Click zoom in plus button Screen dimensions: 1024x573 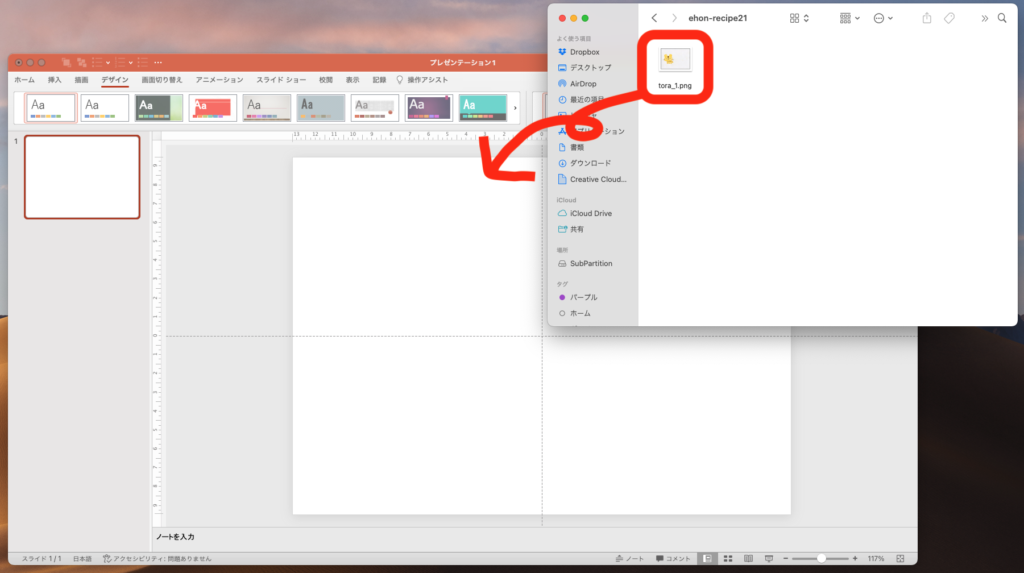[x=855, y=558]
